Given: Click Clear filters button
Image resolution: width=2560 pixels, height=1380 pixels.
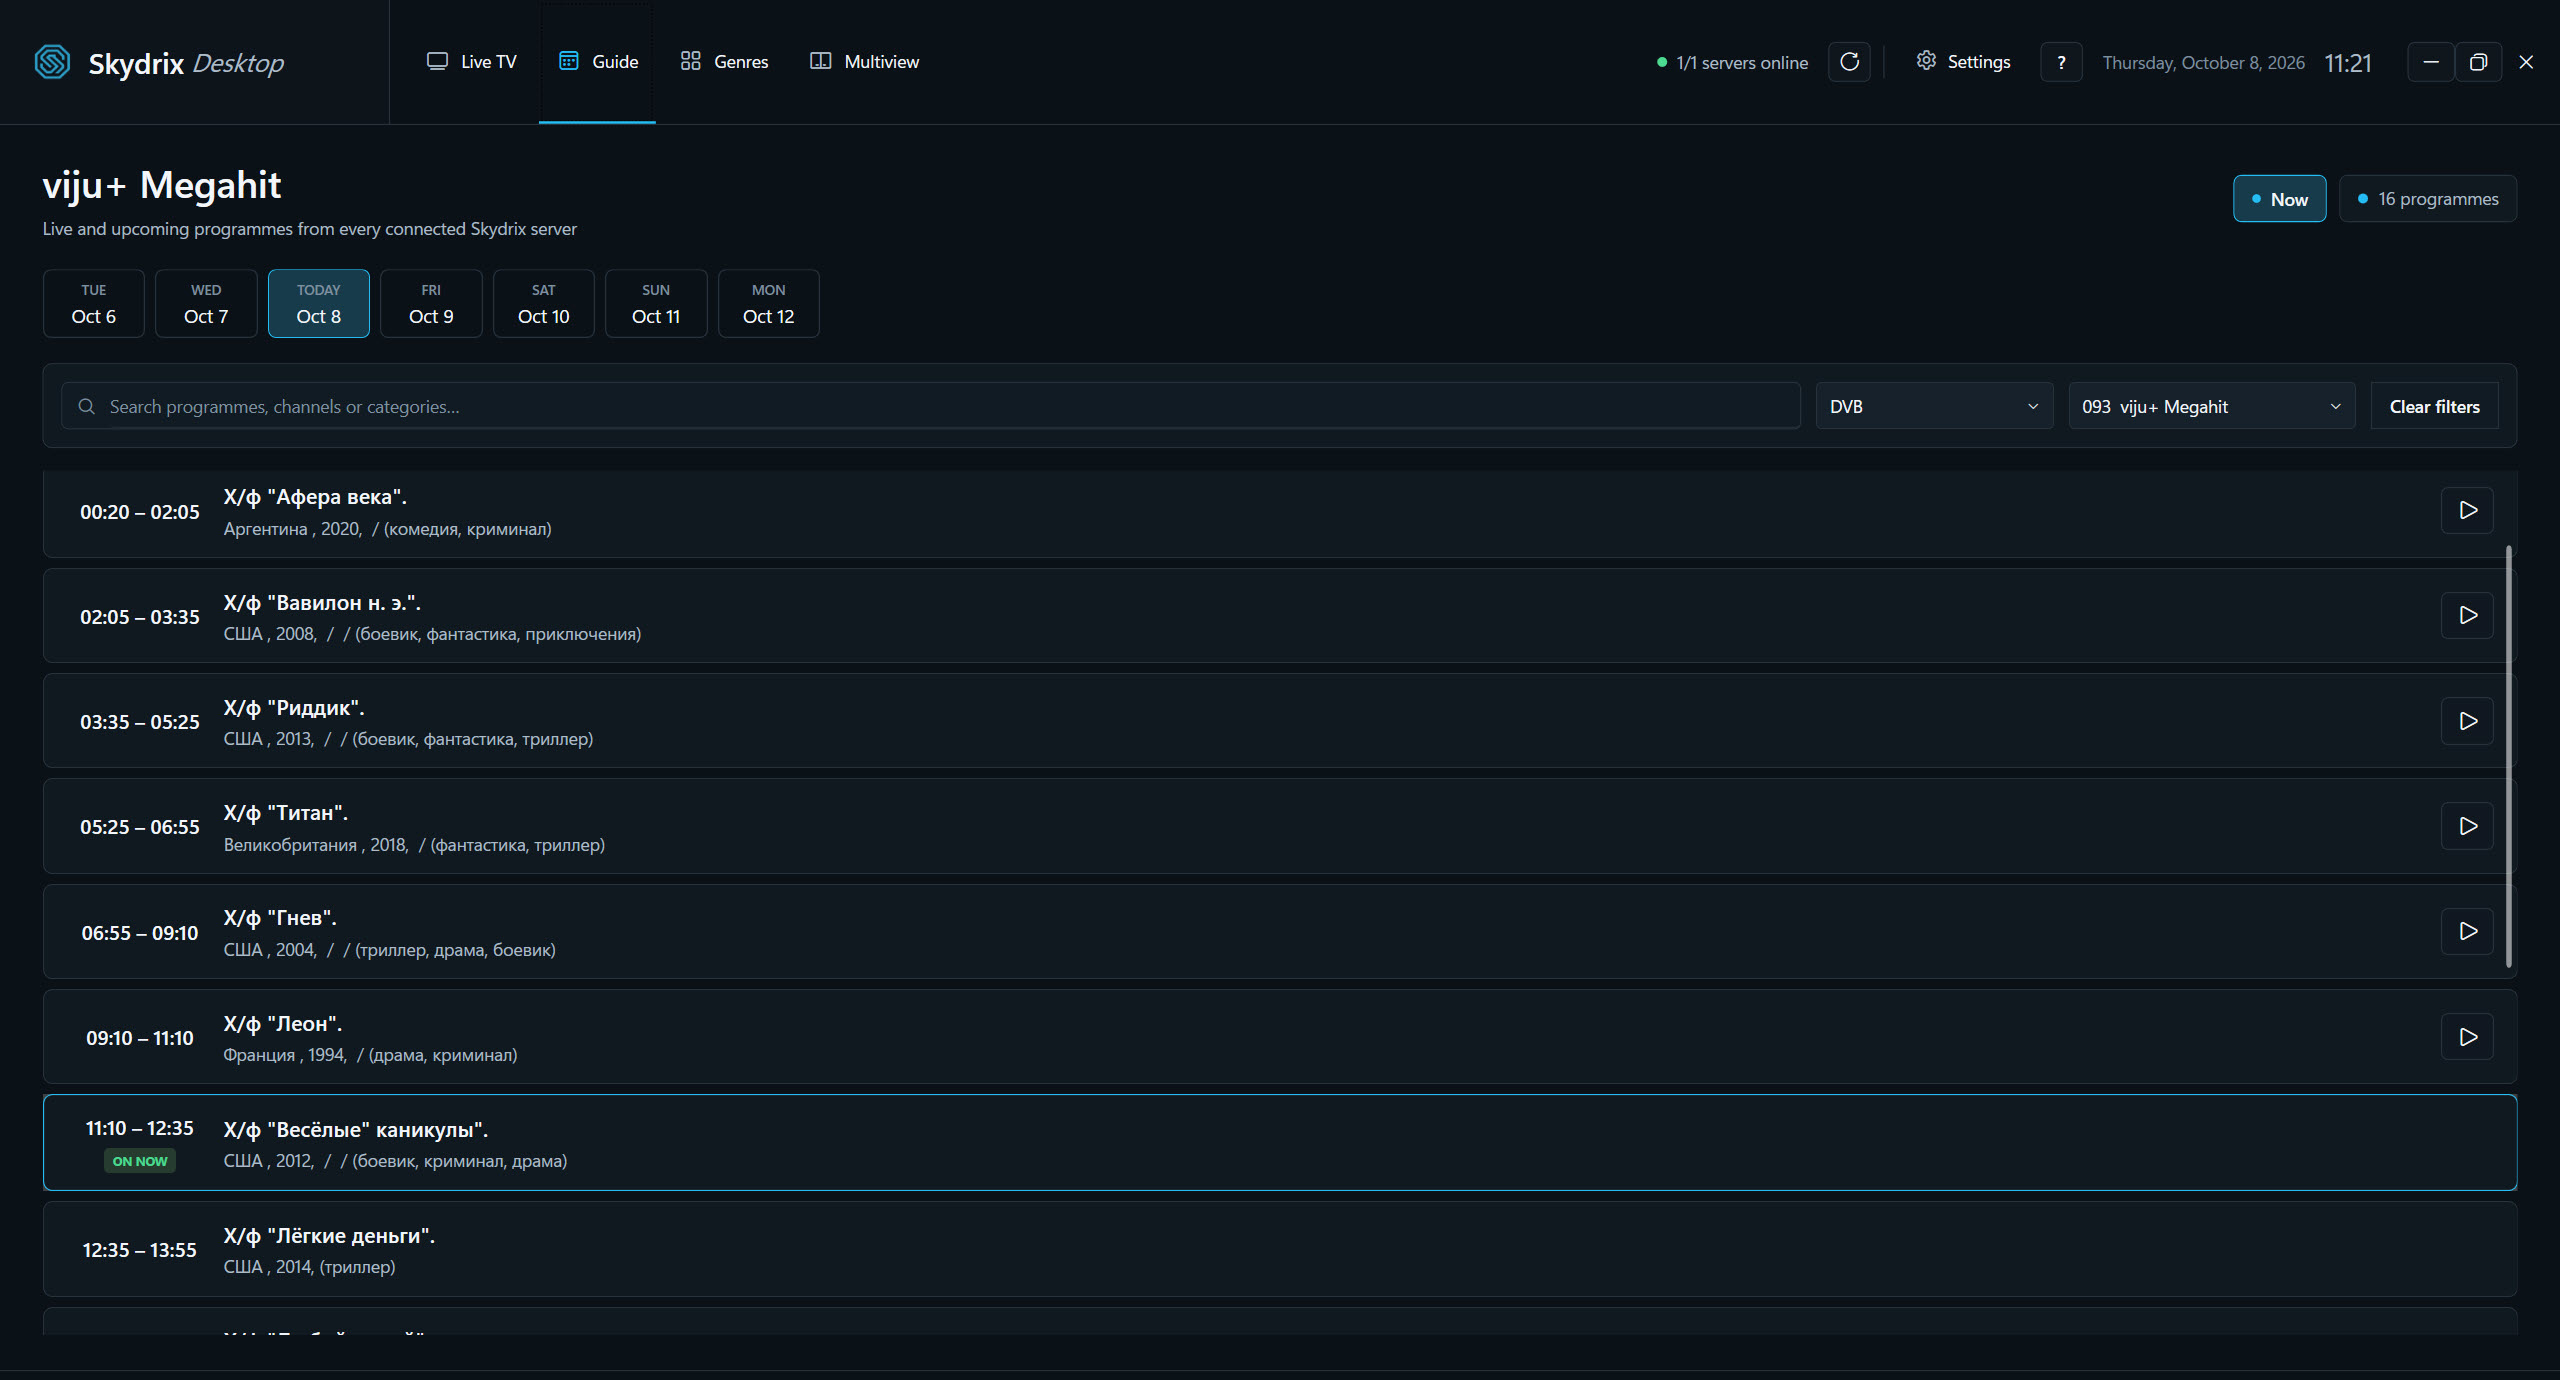Looking at the screenshot, I should click(2434, 407).
